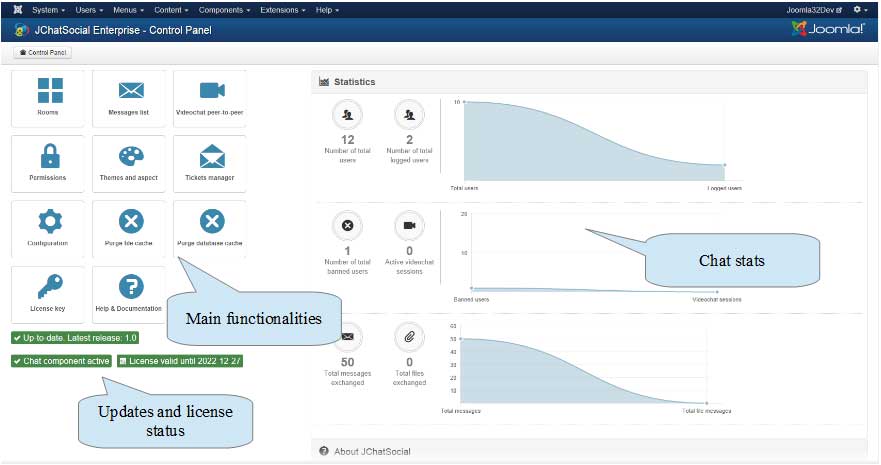The width and height of the screenshot is (881, 465).
Task: Open the Users menu
Action: [x=89, y=10]
